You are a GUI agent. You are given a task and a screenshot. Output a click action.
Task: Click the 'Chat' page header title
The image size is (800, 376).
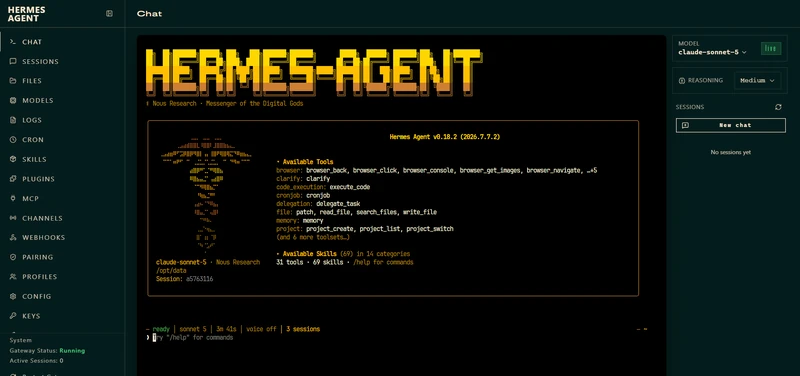[x=149, y=14]
